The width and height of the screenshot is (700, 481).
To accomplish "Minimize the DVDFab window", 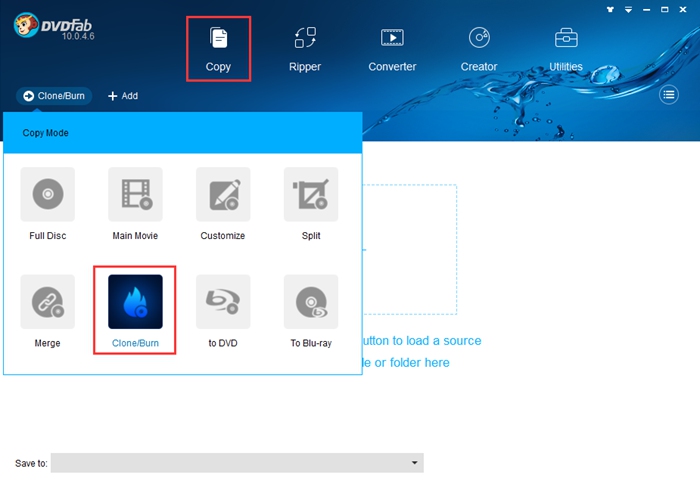I will pos(646,9).
